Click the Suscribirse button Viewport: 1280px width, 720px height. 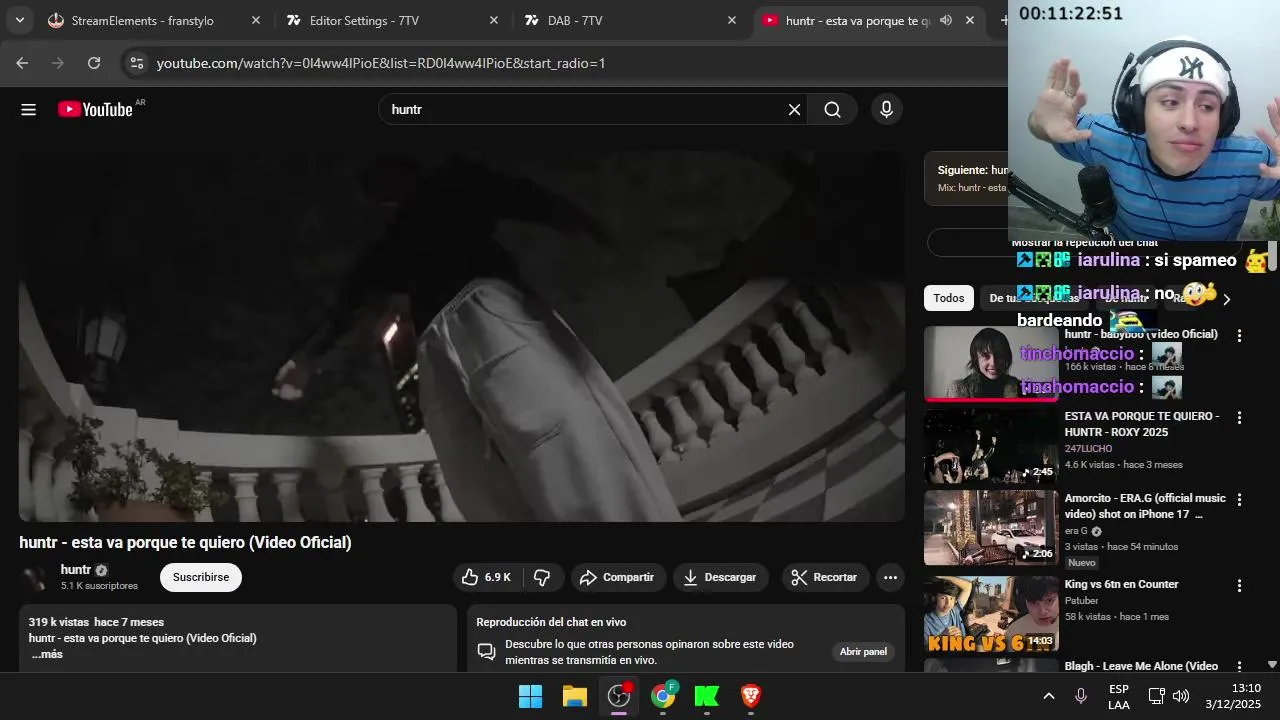tap(201, 577)
